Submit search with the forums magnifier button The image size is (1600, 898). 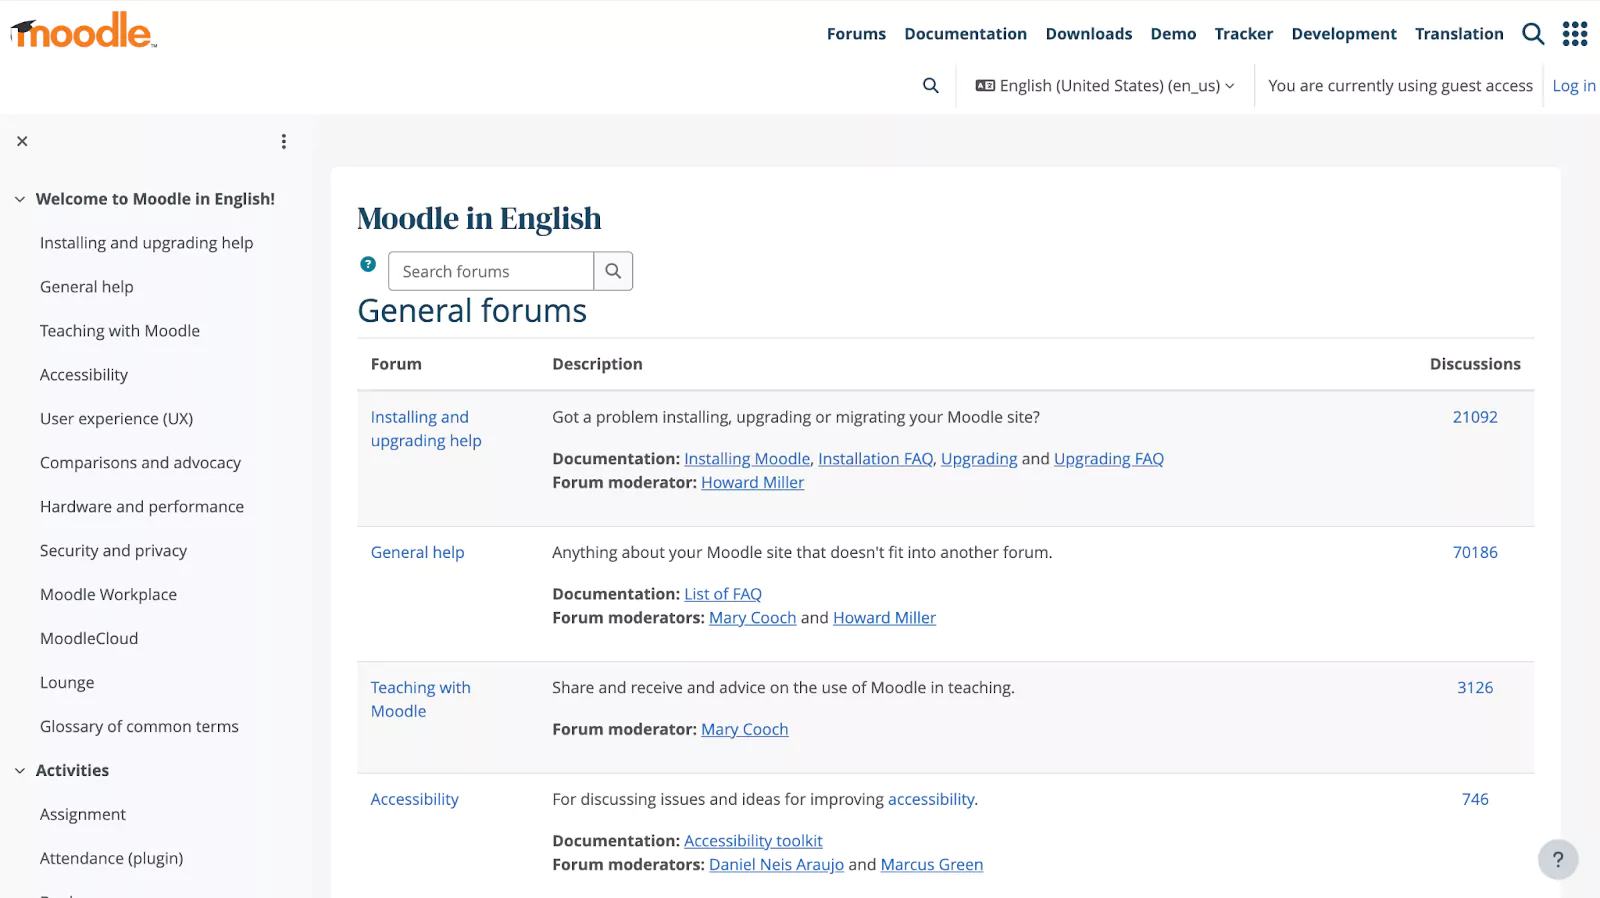click(x=613, y=271)
